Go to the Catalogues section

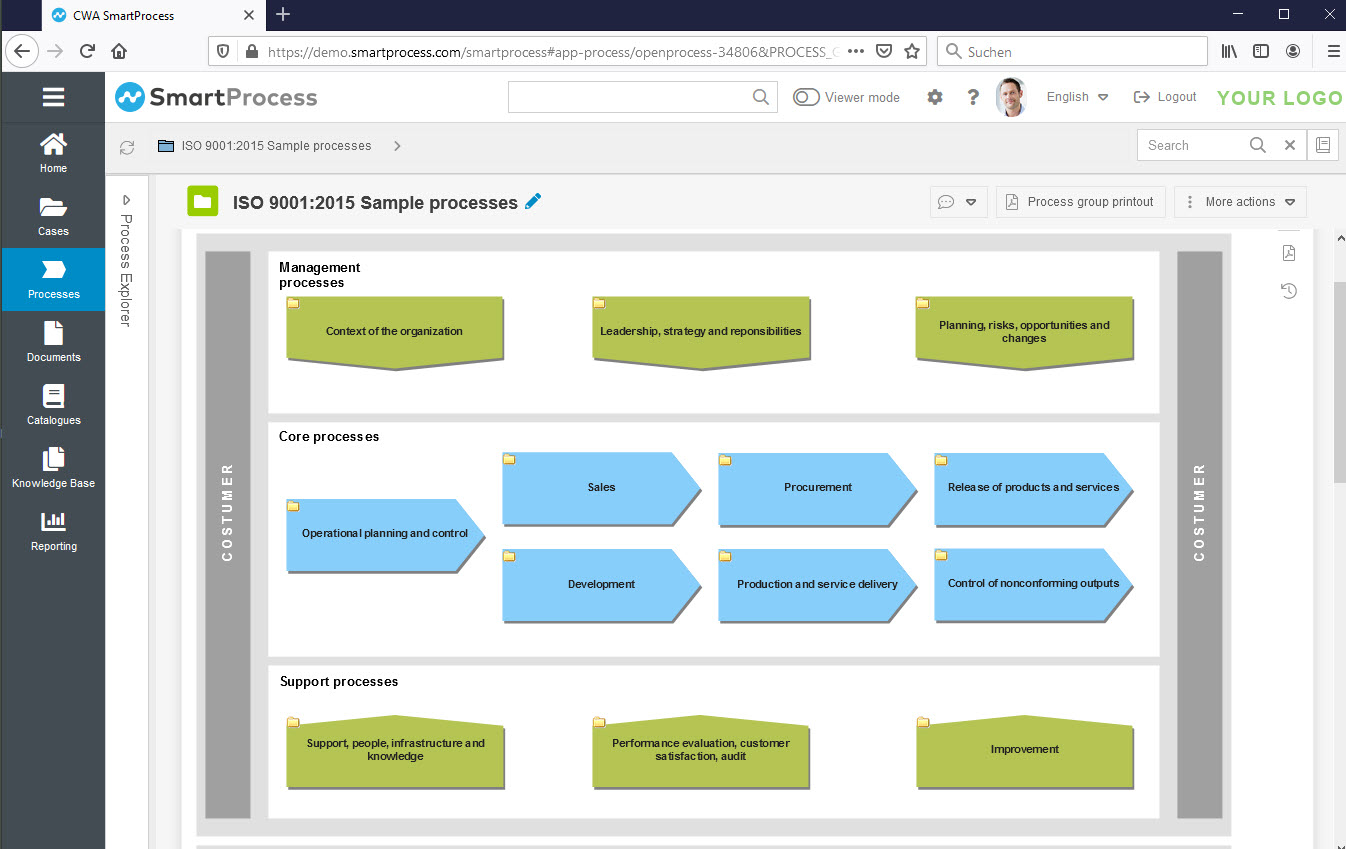[53, 405]
